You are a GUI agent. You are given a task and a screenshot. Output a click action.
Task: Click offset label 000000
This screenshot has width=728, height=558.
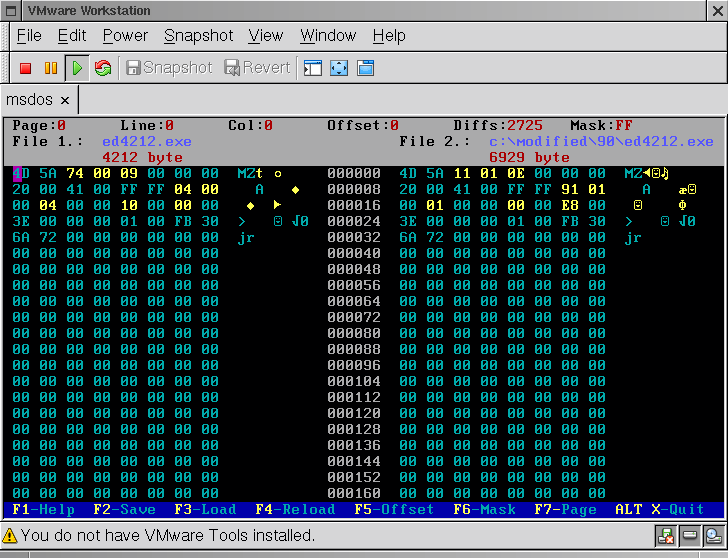tap(354, 174)
